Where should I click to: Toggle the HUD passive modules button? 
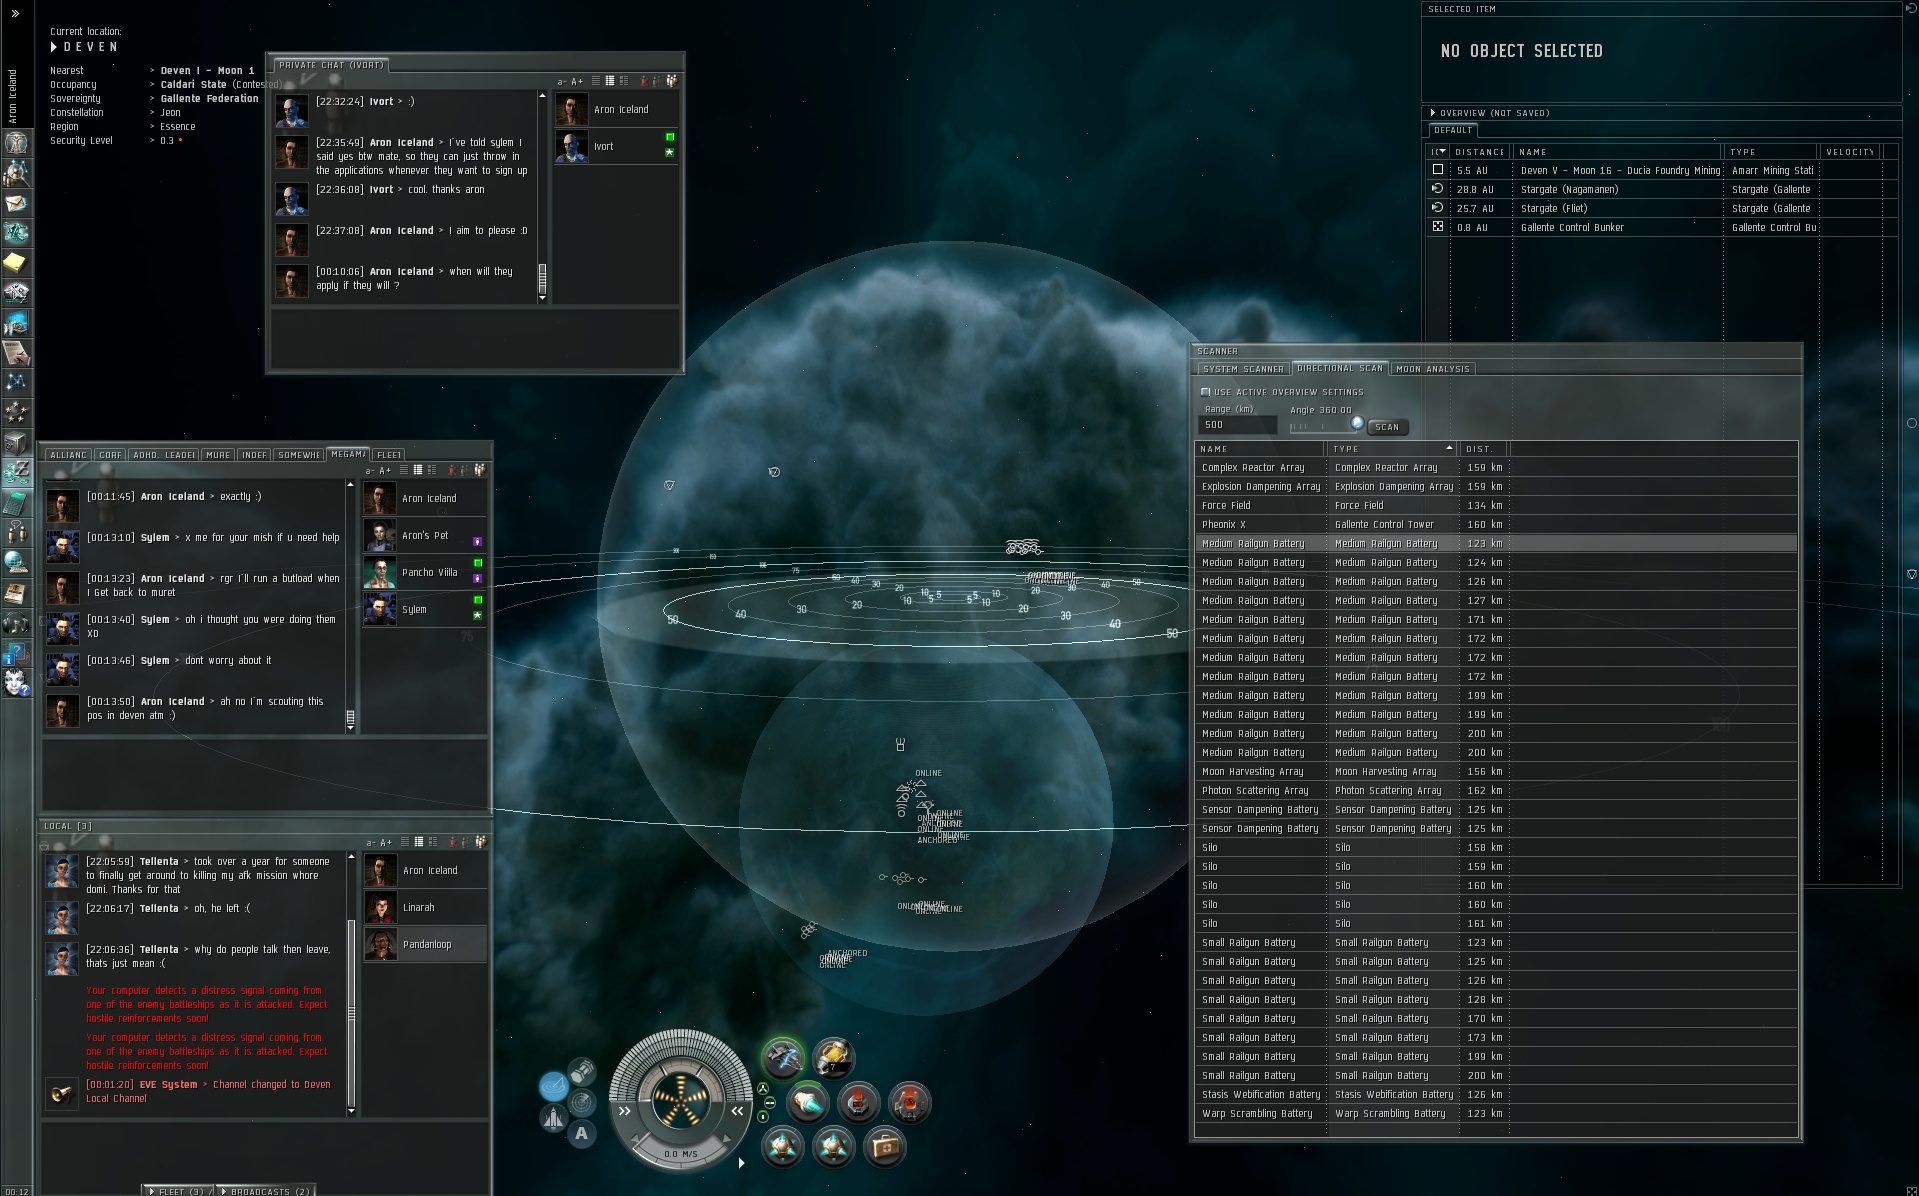pos(770,1103)
